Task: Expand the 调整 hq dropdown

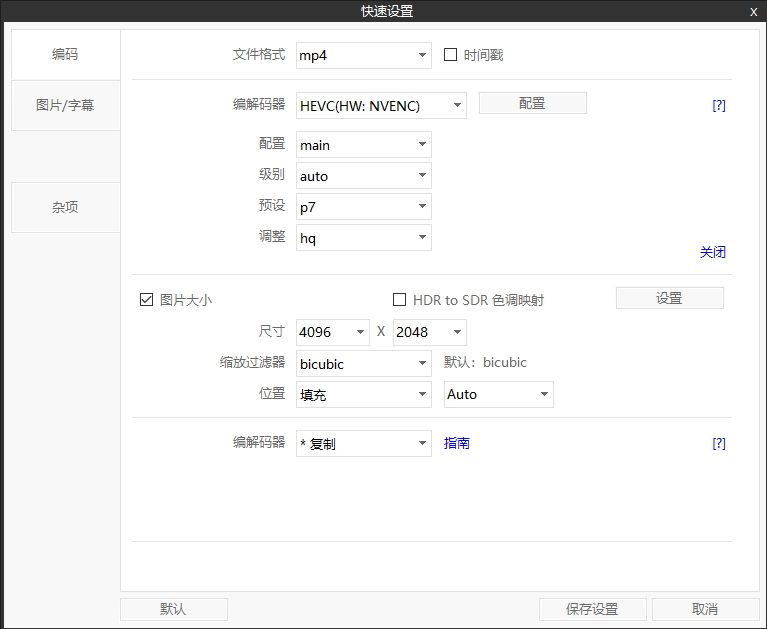Action: click(x=363, y=238)
